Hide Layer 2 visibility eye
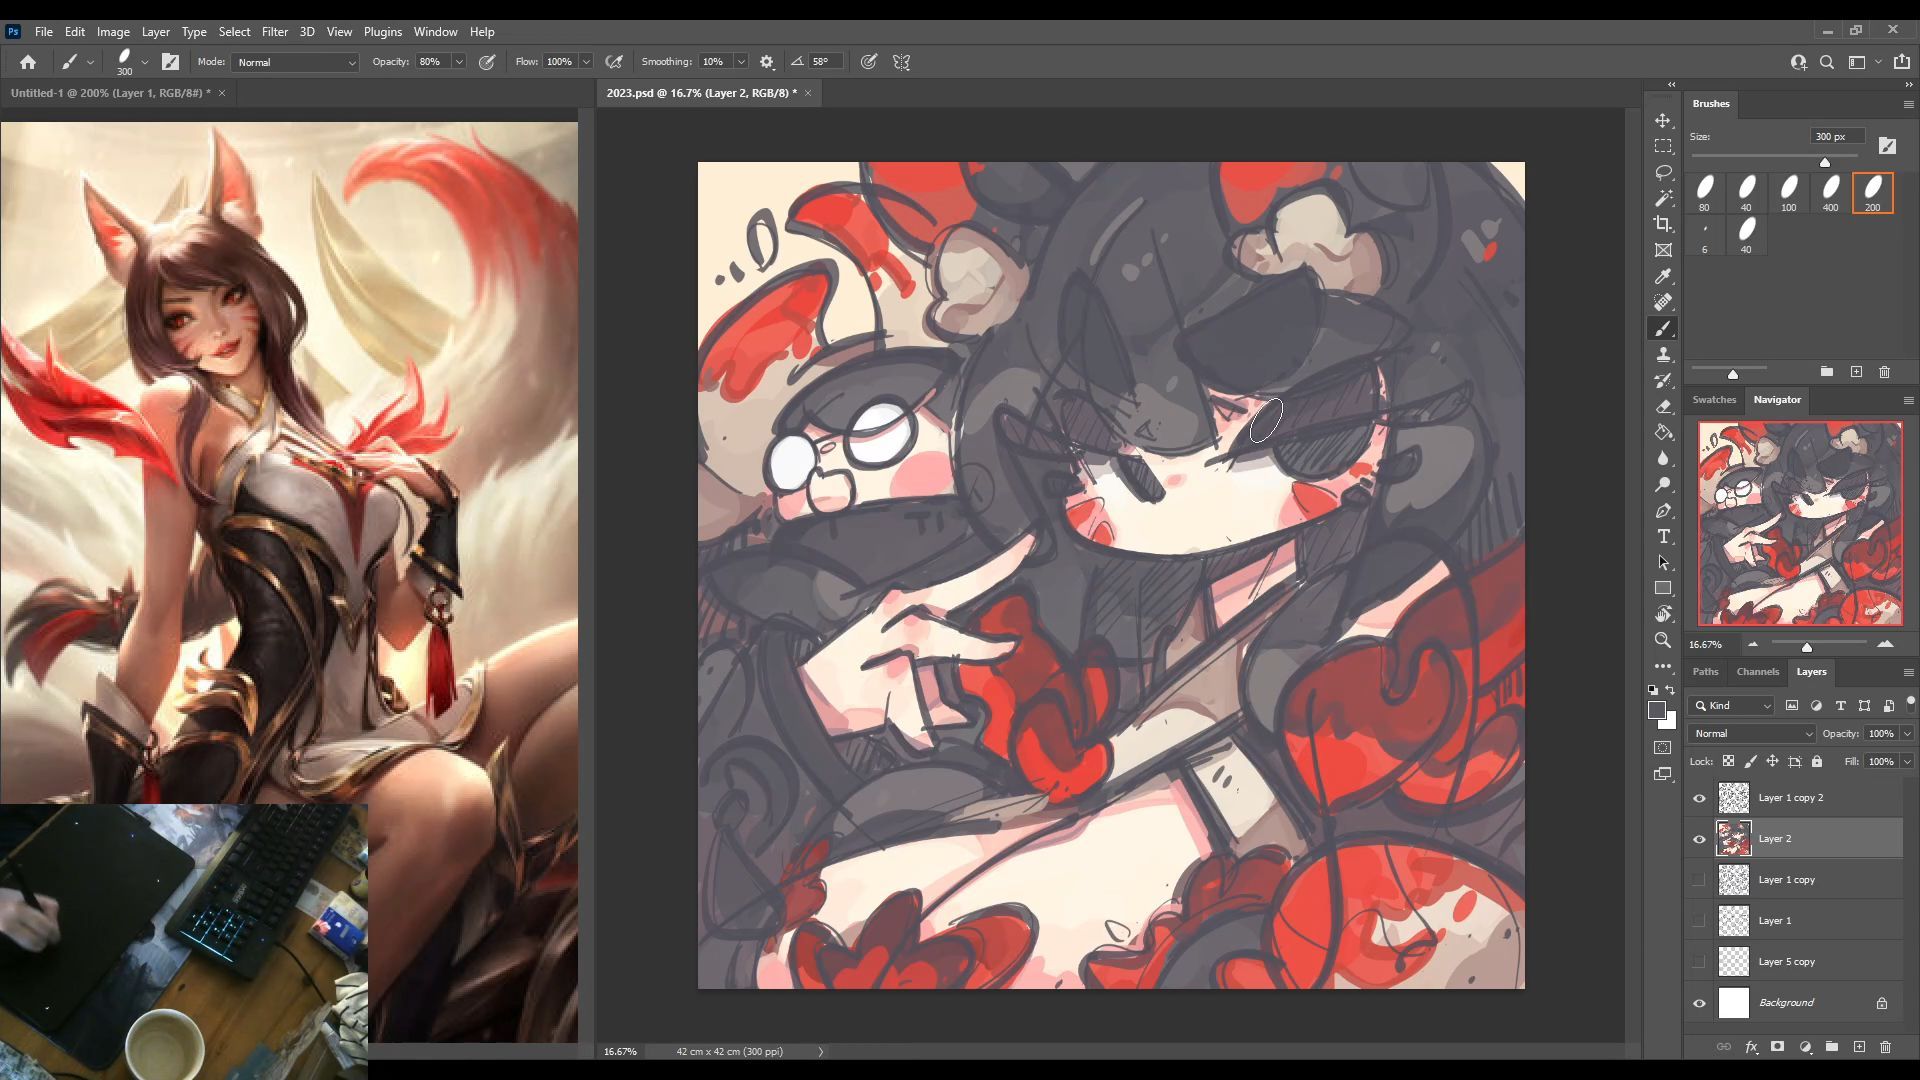This screenshot has height=1080, width=1920. 1699,839
